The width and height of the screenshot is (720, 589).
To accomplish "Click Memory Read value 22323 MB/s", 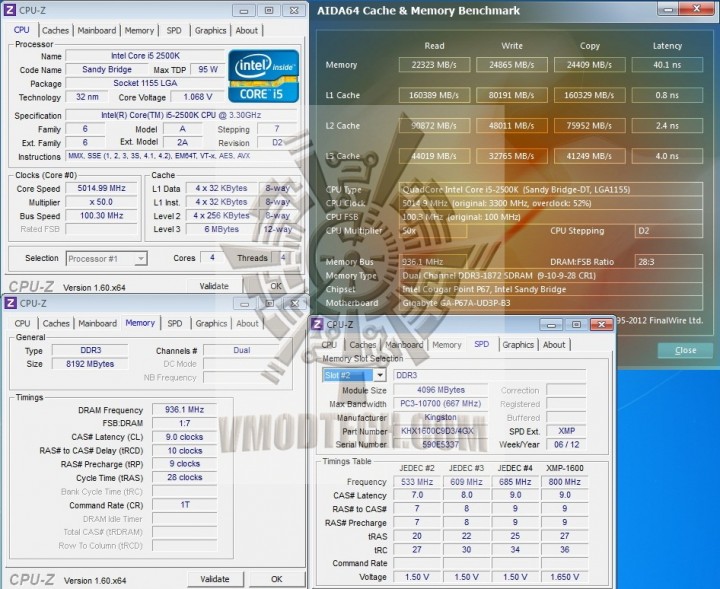I will point(434,65).
